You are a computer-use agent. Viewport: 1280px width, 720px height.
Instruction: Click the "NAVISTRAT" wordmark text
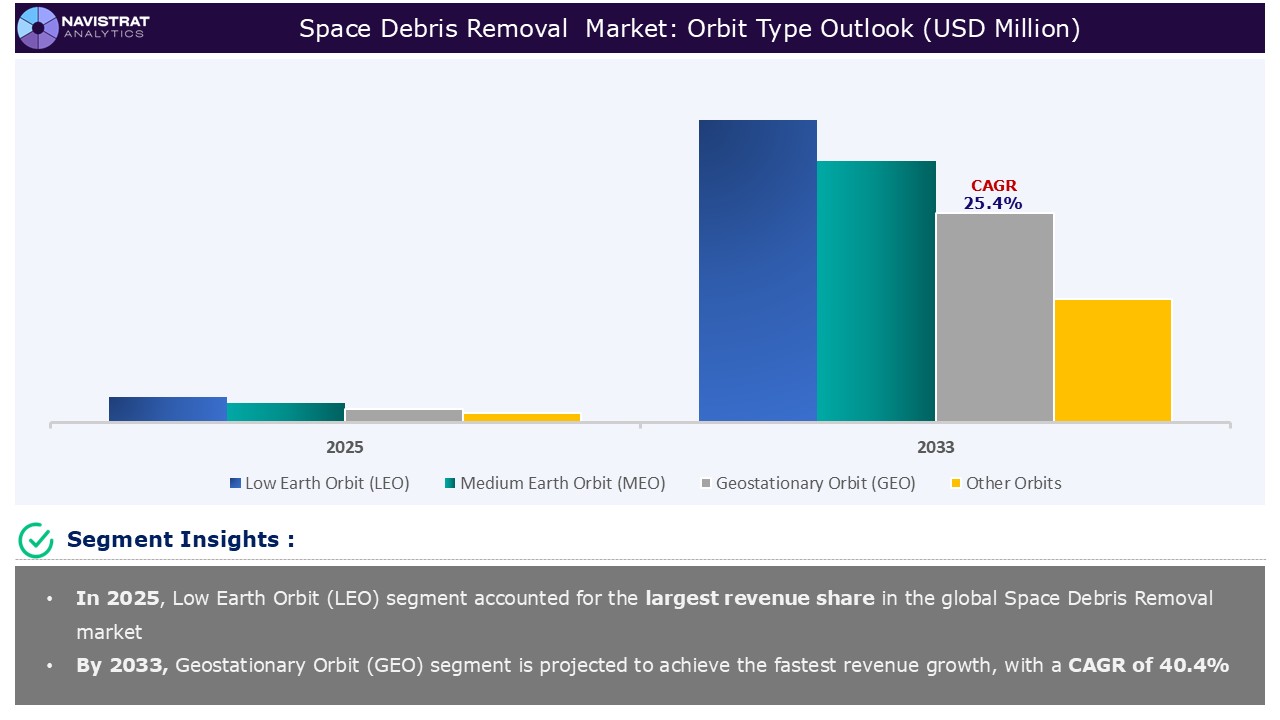tap(105, 21)
